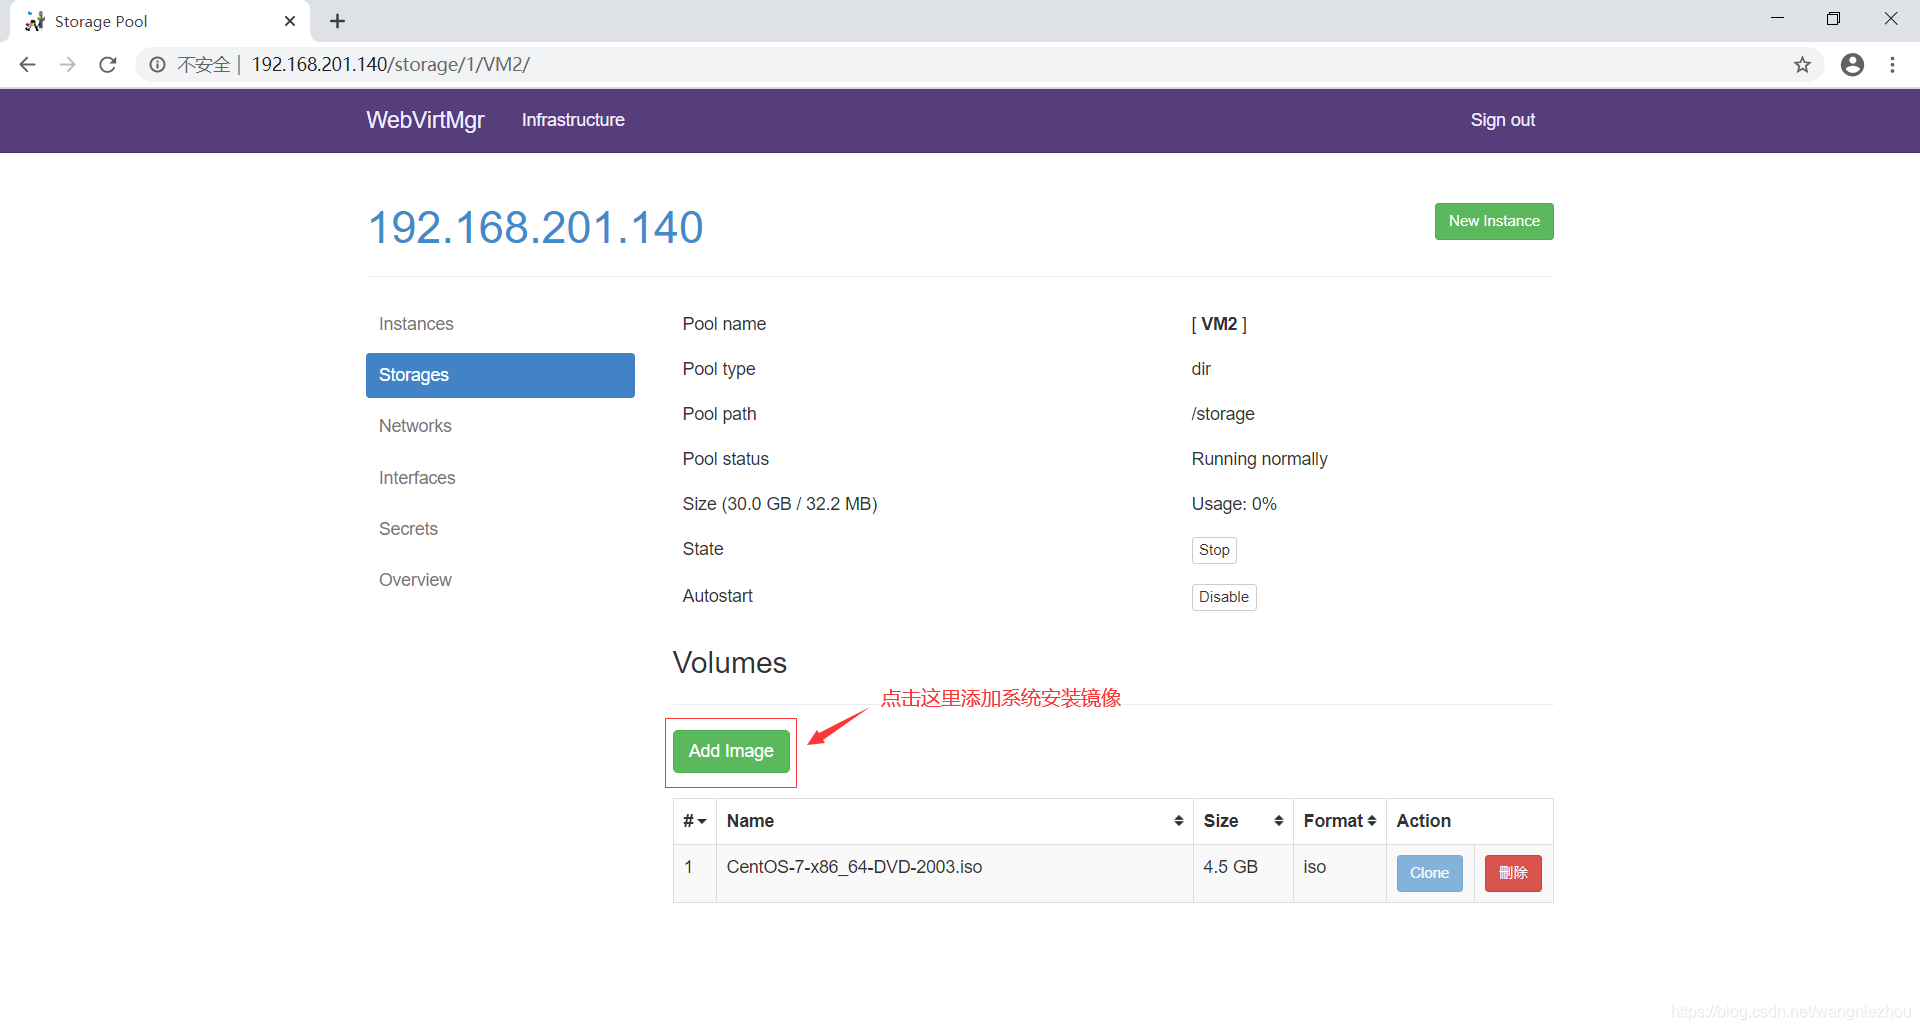Click the CentOS-7-x86_64-DVD-2003.iso name
The width and height of the screenshot is (1920, 1030).
(x=854, y=867)
